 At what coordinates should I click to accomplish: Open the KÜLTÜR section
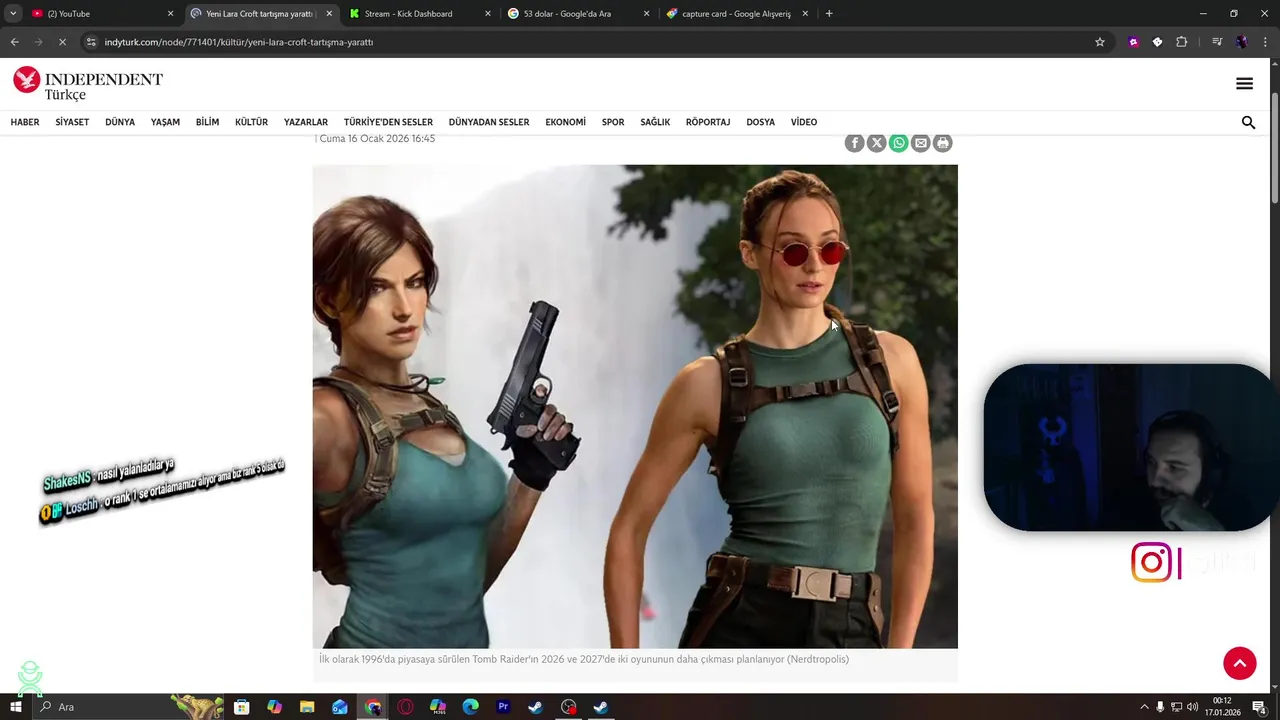tap(251, 122)
